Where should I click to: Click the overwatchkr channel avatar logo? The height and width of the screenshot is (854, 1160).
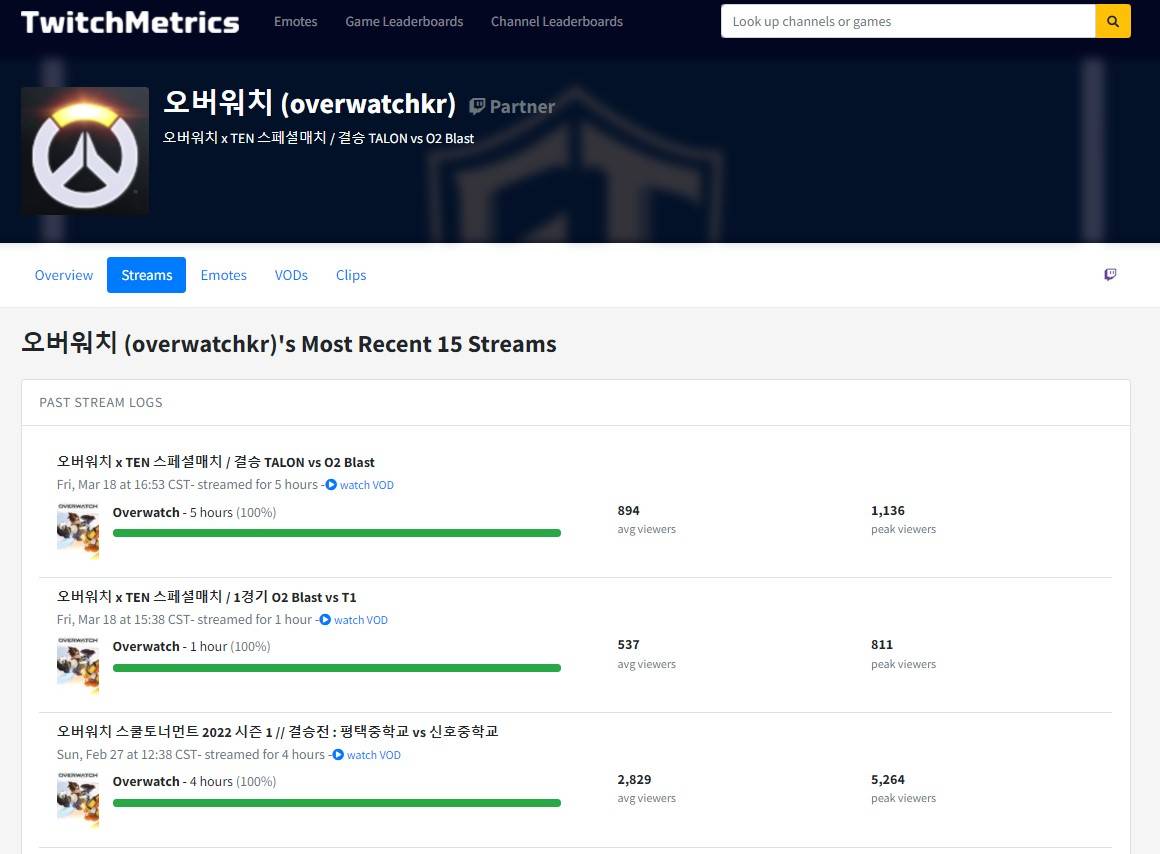(x=85, y=151)
